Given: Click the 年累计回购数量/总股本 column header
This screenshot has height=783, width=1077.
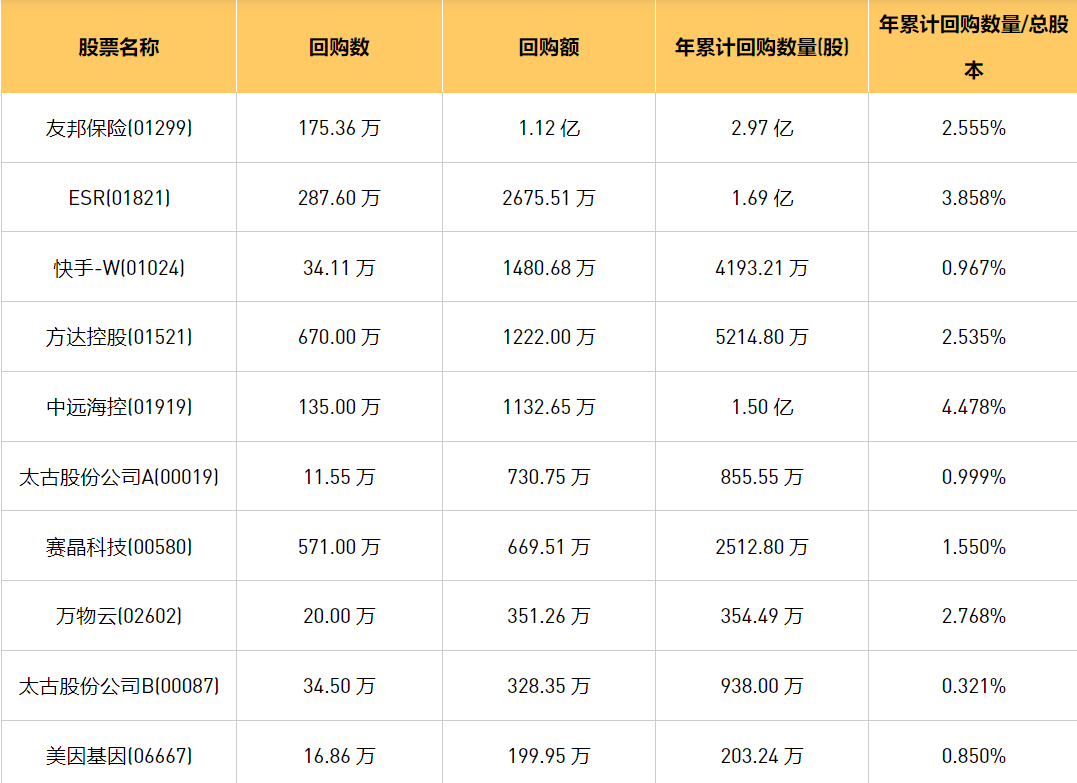Looking at the screenshot, I should pos(973,47).
